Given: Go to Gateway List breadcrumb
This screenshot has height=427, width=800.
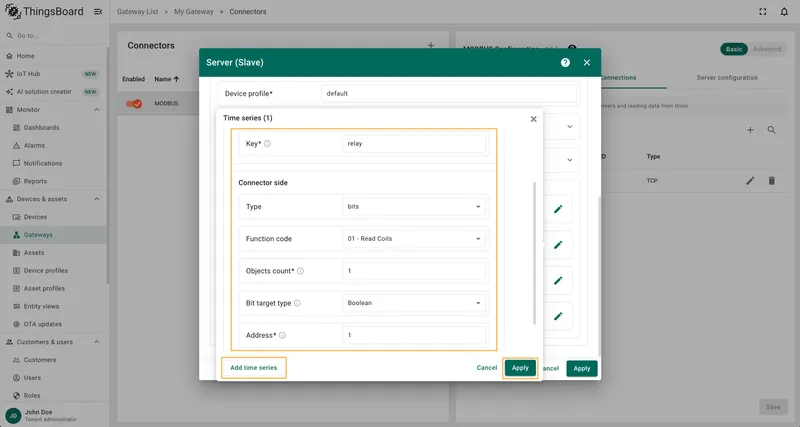Looking at the screenshot, I should [137, 11].
